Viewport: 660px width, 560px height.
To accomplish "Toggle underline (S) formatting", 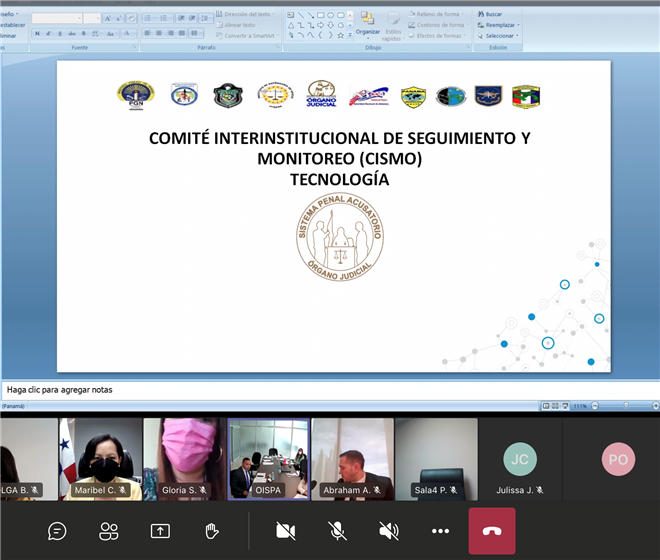I will 60,33.
